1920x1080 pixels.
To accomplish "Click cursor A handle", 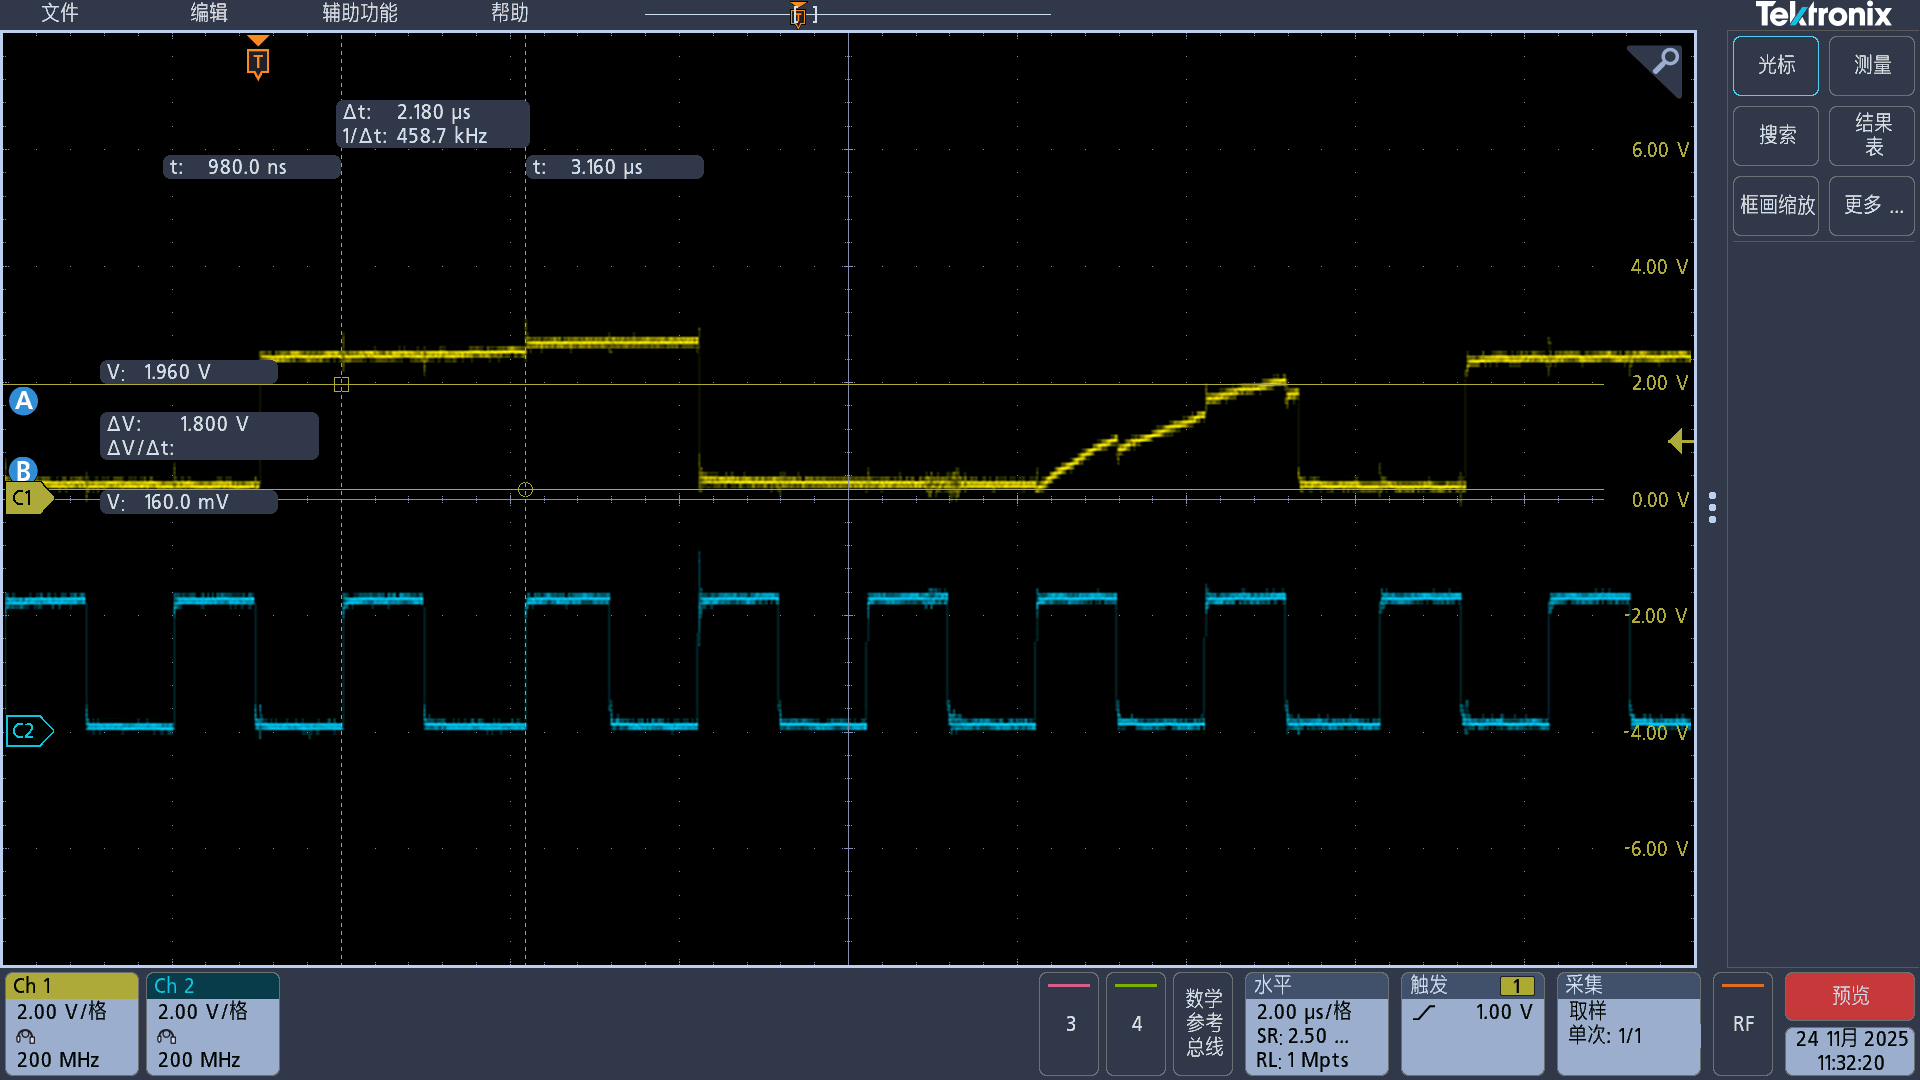I will (24, 401).
